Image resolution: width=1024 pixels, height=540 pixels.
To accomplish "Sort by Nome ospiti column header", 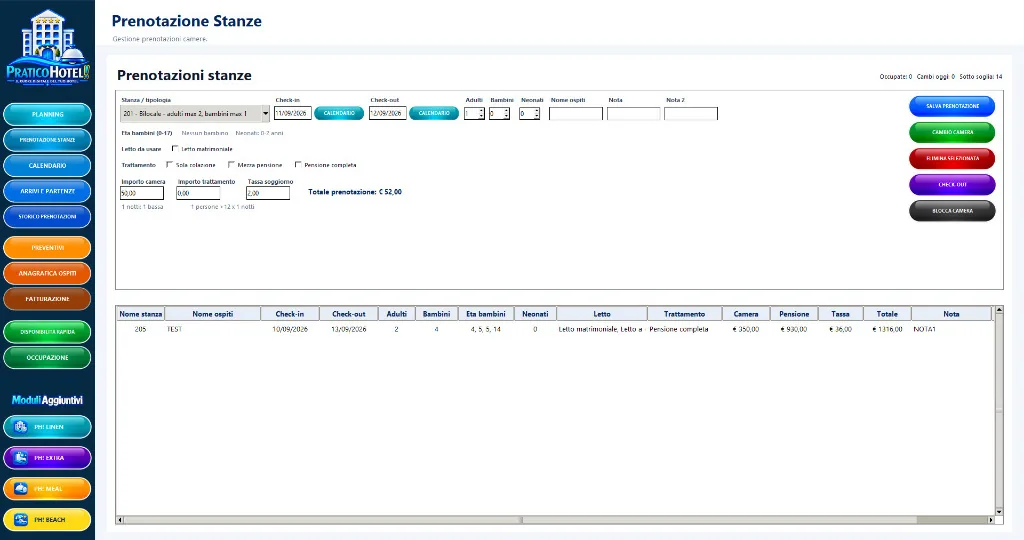I will pos(212,314).
